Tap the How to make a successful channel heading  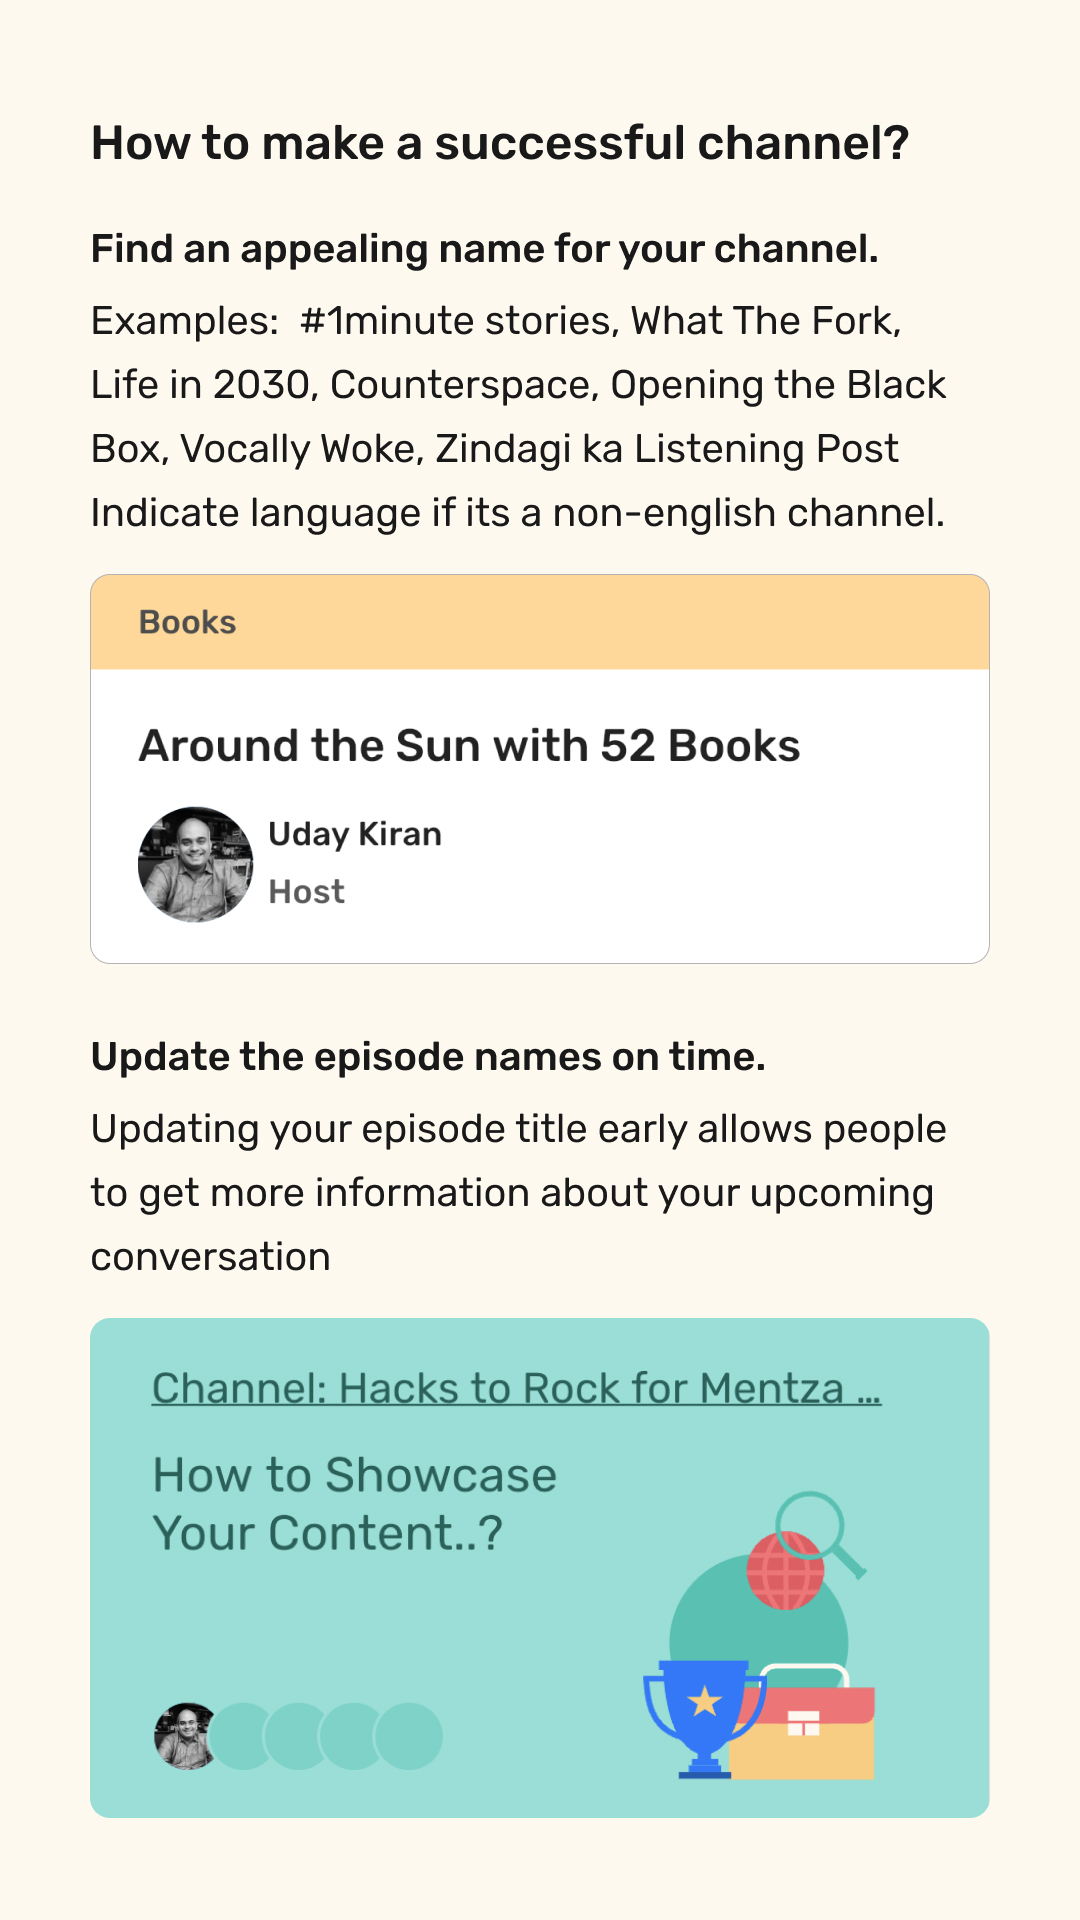(500, 143)
